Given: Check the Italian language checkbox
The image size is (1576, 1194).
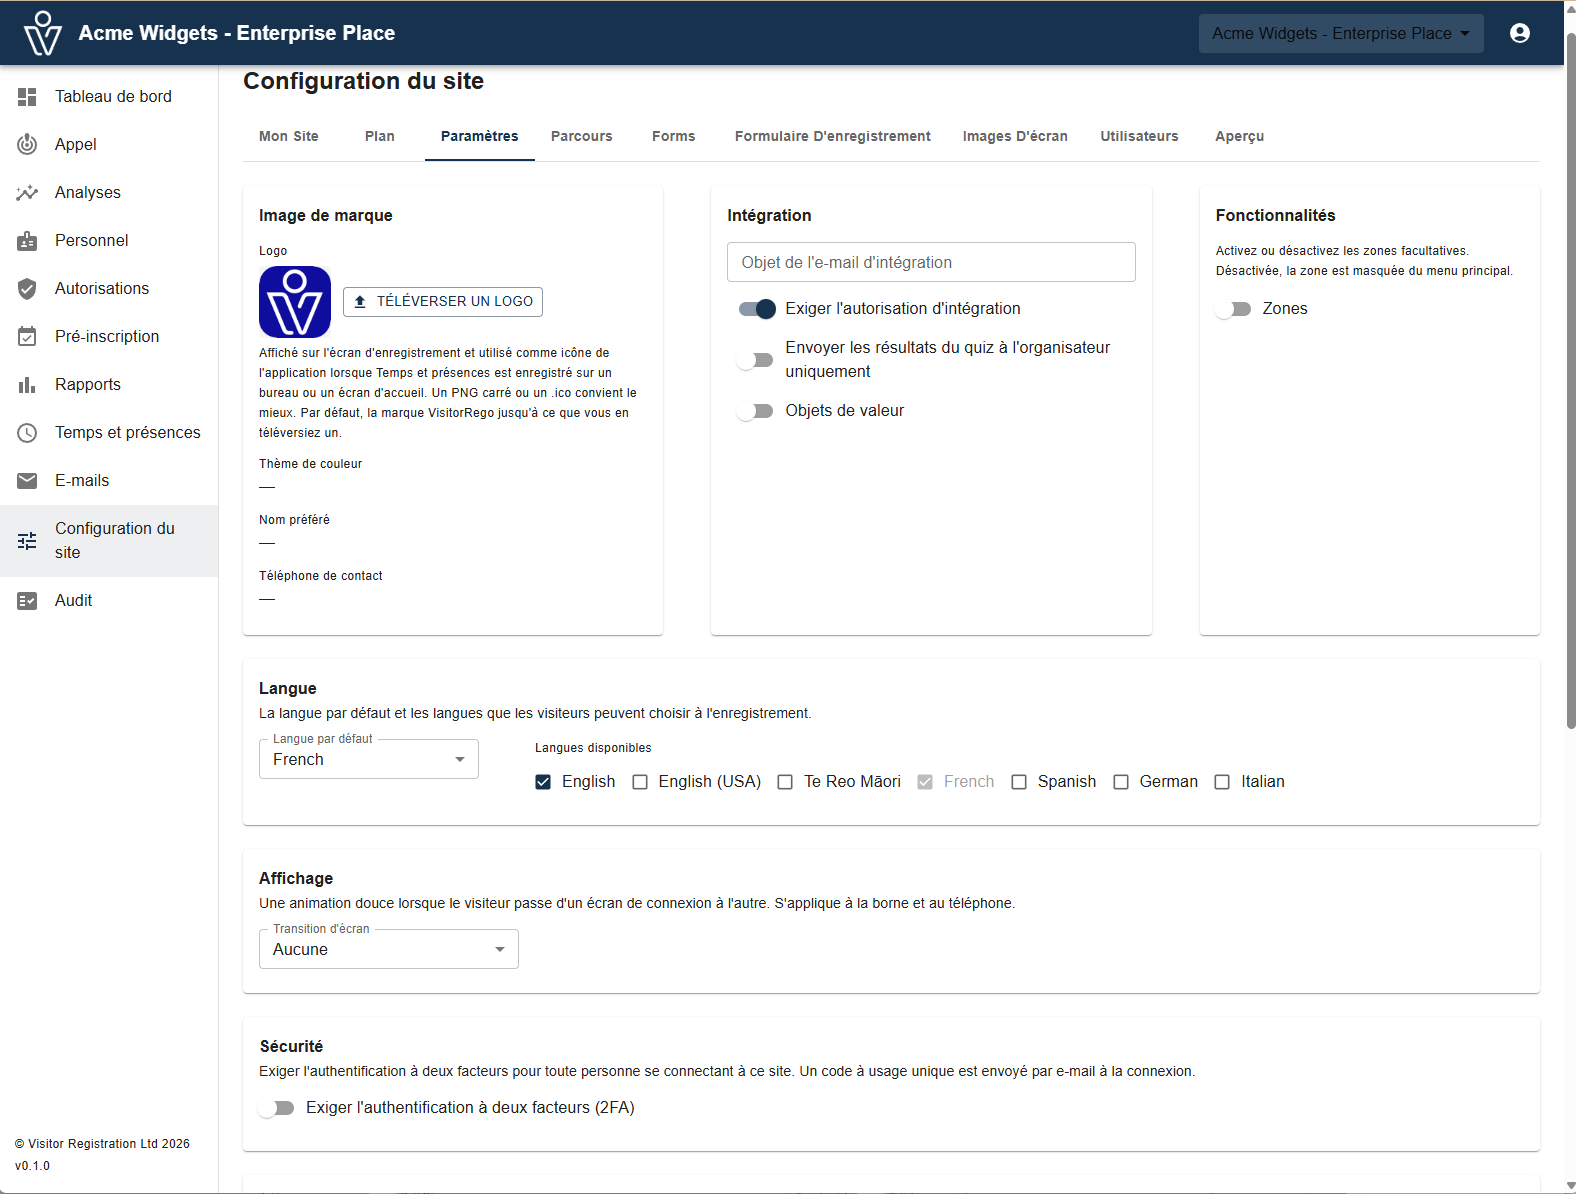Looking at the screenshot, I should click(x=1222, y=782).
